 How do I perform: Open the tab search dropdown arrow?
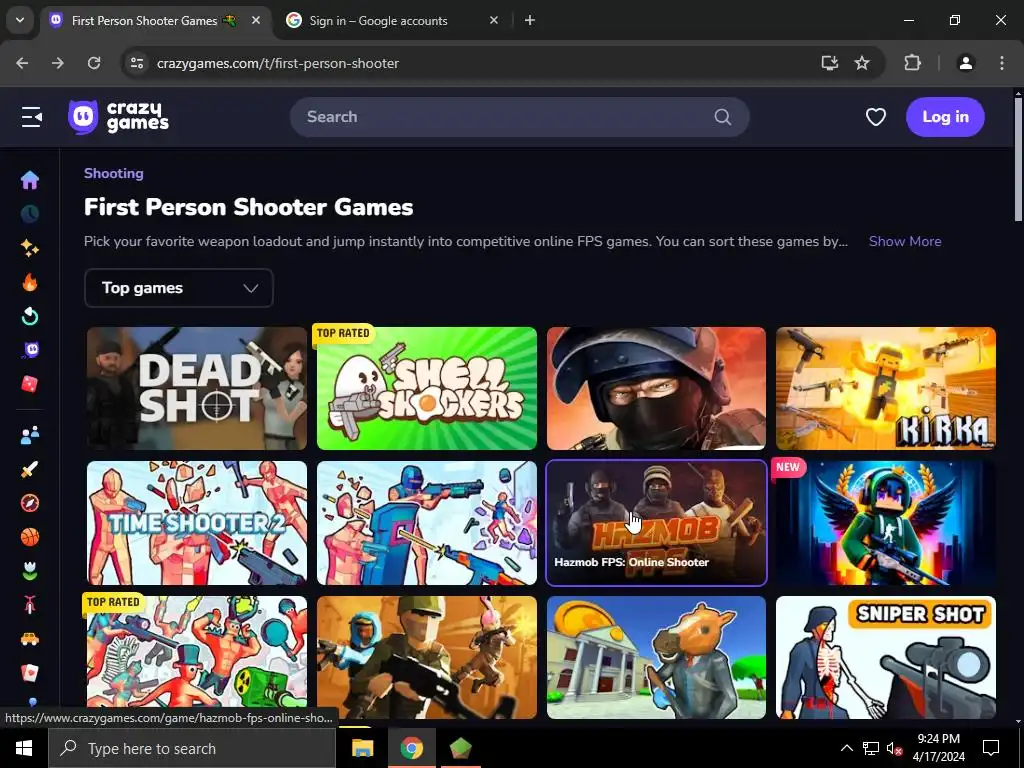point(20,20)
